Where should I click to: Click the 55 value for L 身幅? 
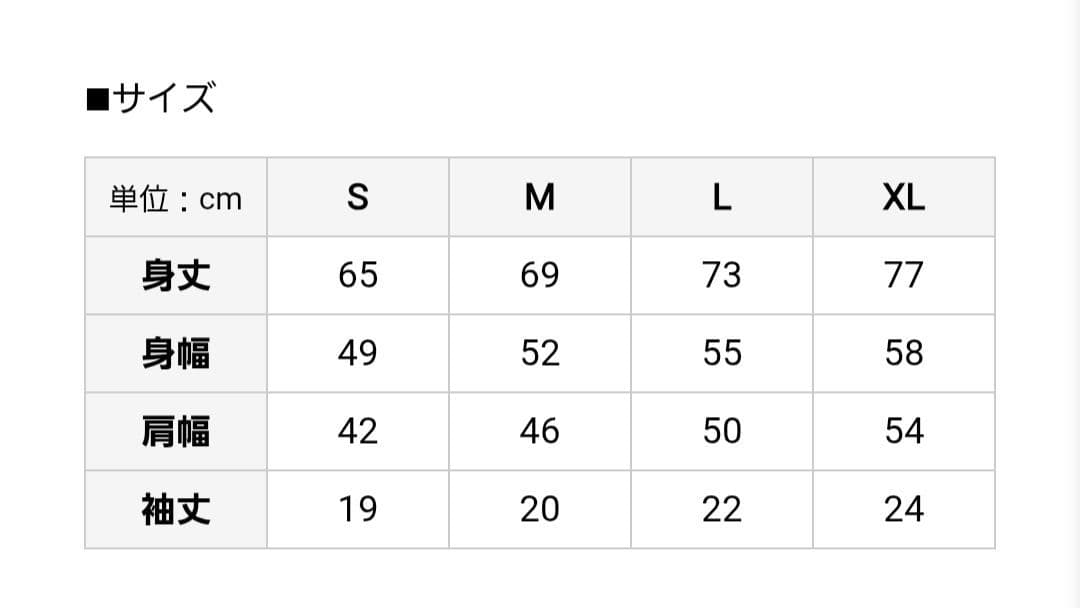click(722, 353)
